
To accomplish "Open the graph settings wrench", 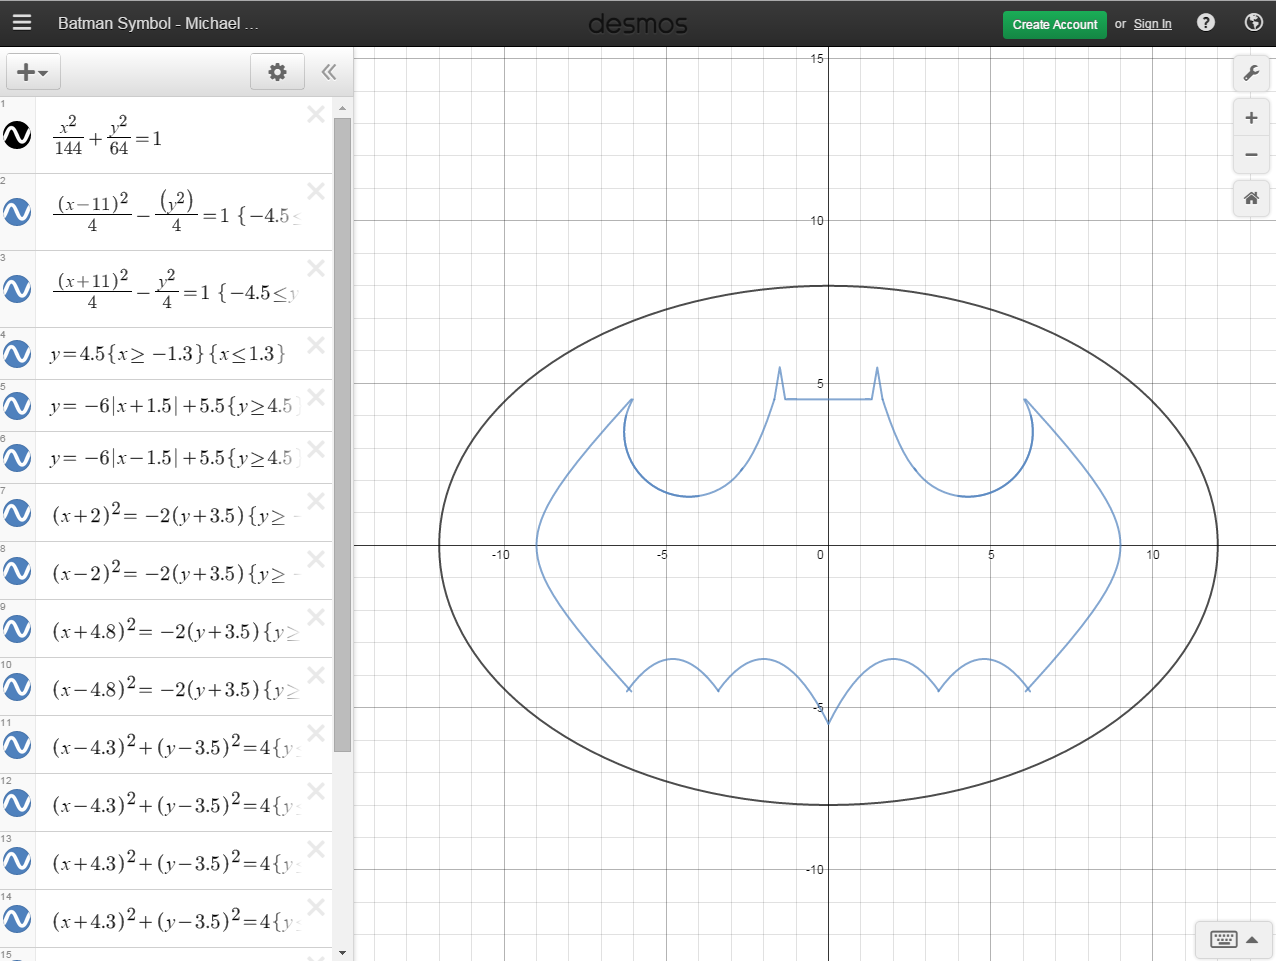I will pos(1251,73).
